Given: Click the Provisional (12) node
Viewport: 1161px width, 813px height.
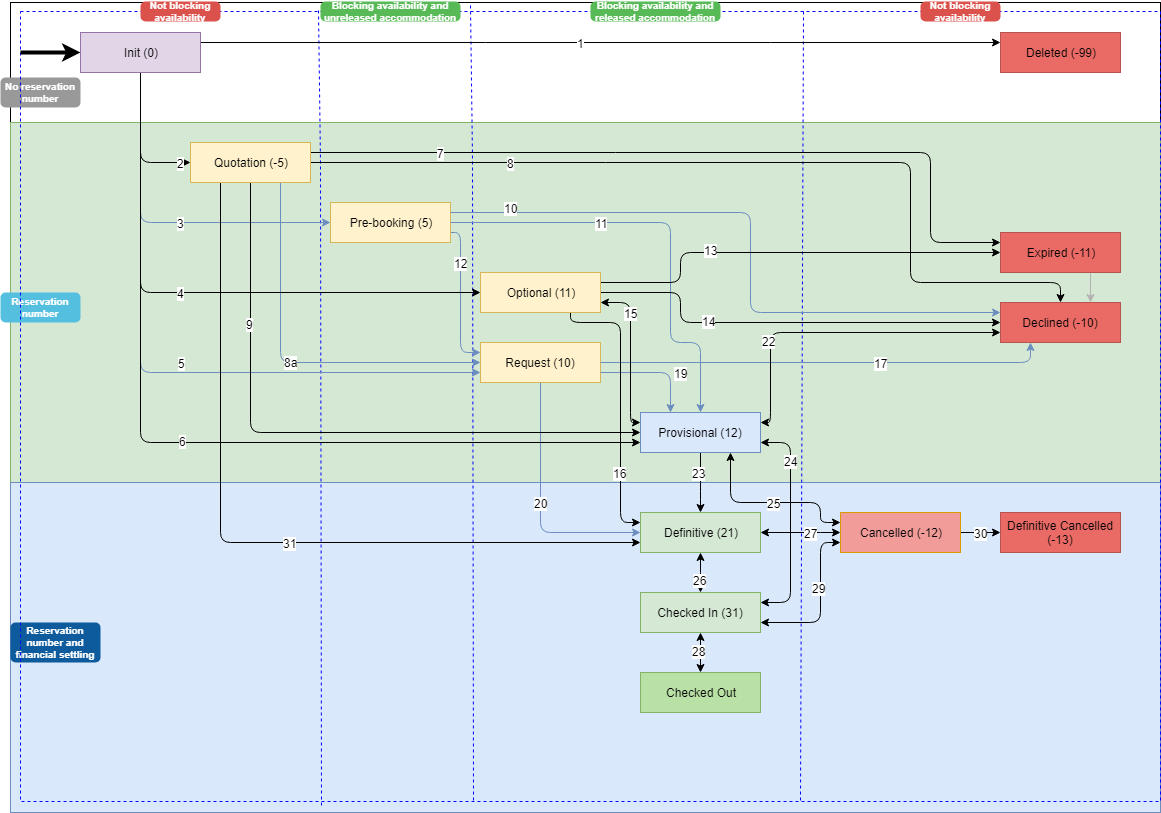Looking at the screenshot, I should [x=700, y=432].
